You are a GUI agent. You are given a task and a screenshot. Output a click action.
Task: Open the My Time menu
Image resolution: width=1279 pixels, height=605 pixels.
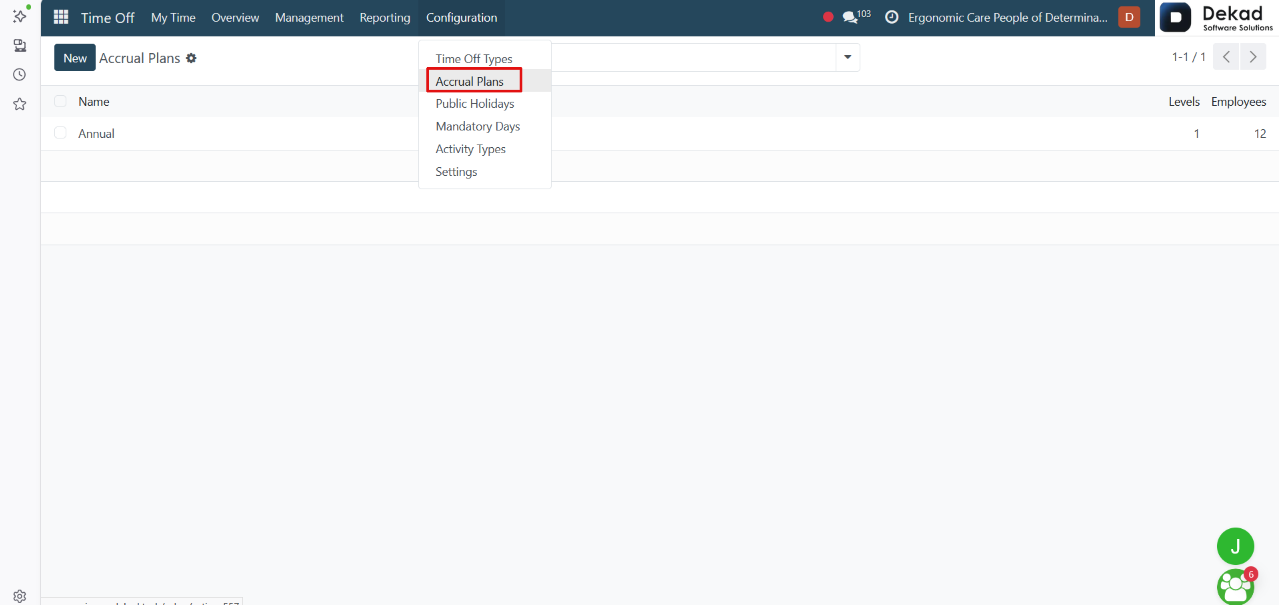tap(173, 17)
